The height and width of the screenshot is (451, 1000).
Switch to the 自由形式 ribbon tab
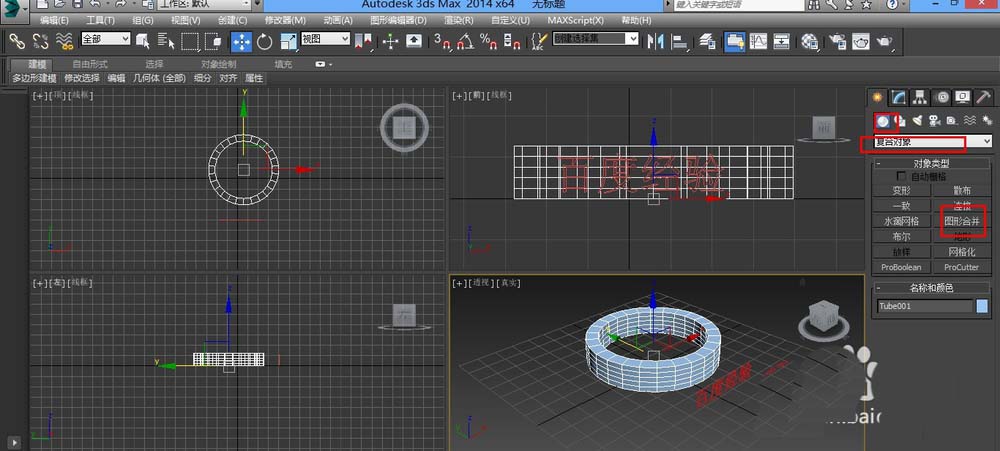pos(90,64)
